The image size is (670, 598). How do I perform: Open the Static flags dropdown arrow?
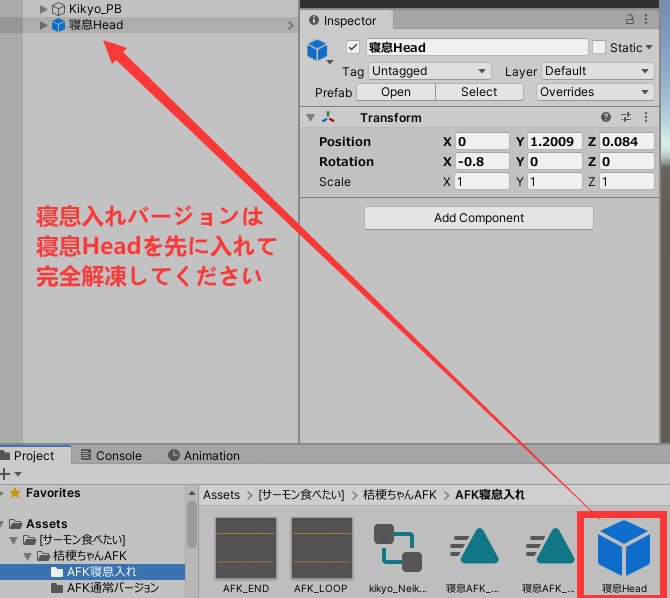point(649,47)
